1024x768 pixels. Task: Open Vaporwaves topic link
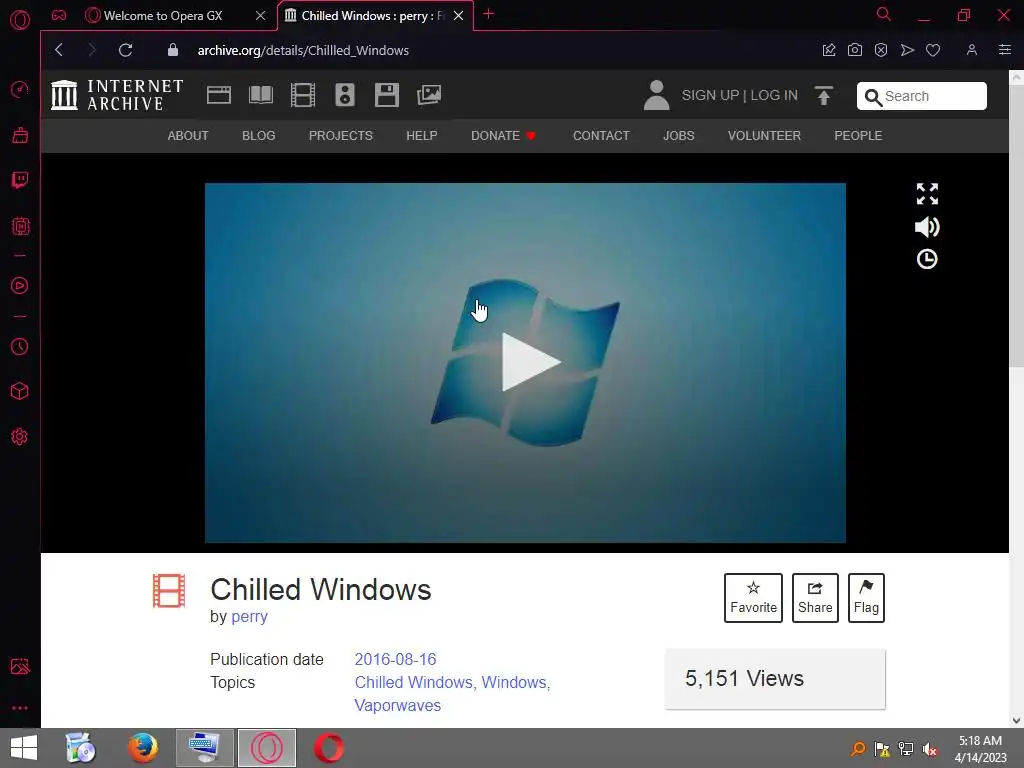point(398,705)
